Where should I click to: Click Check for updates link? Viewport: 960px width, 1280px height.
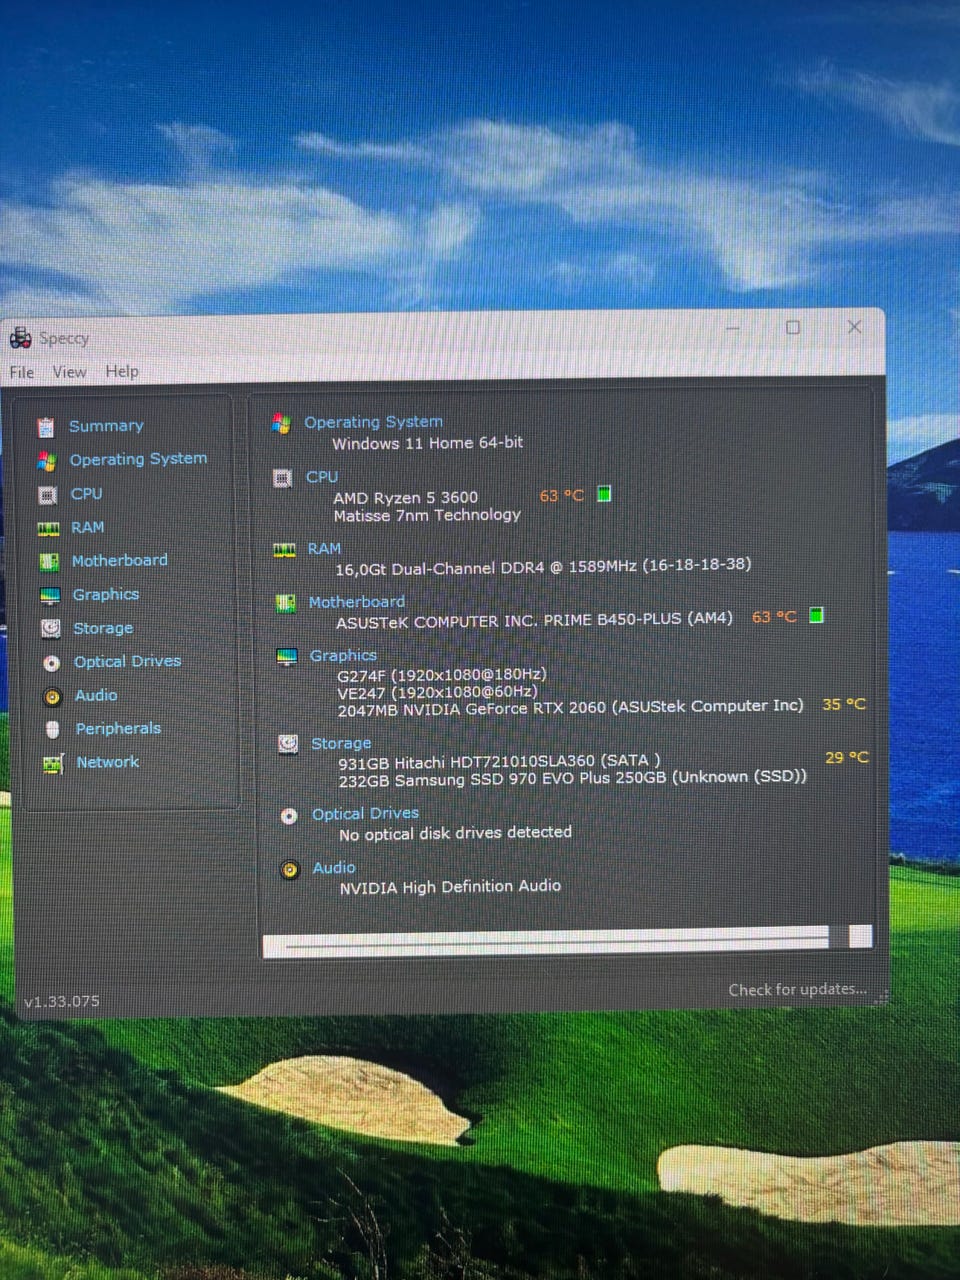coord(797,990)
